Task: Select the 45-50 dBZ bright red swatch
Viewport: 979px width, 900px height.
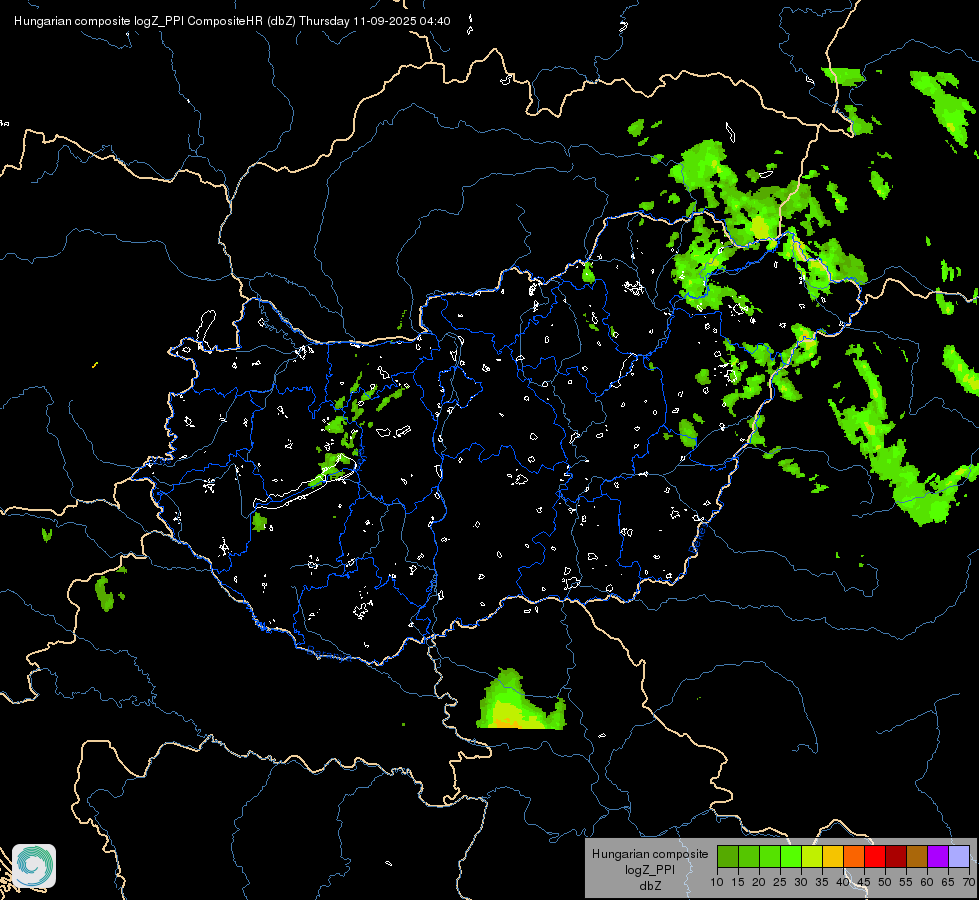Action: tap(875, 857)
